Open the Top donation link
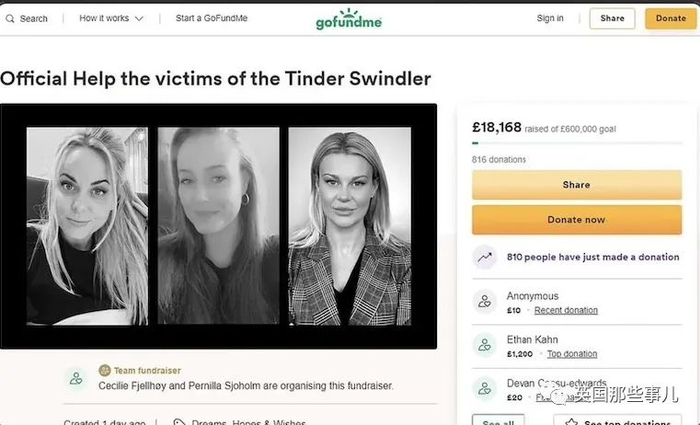 tap(572, 354)
